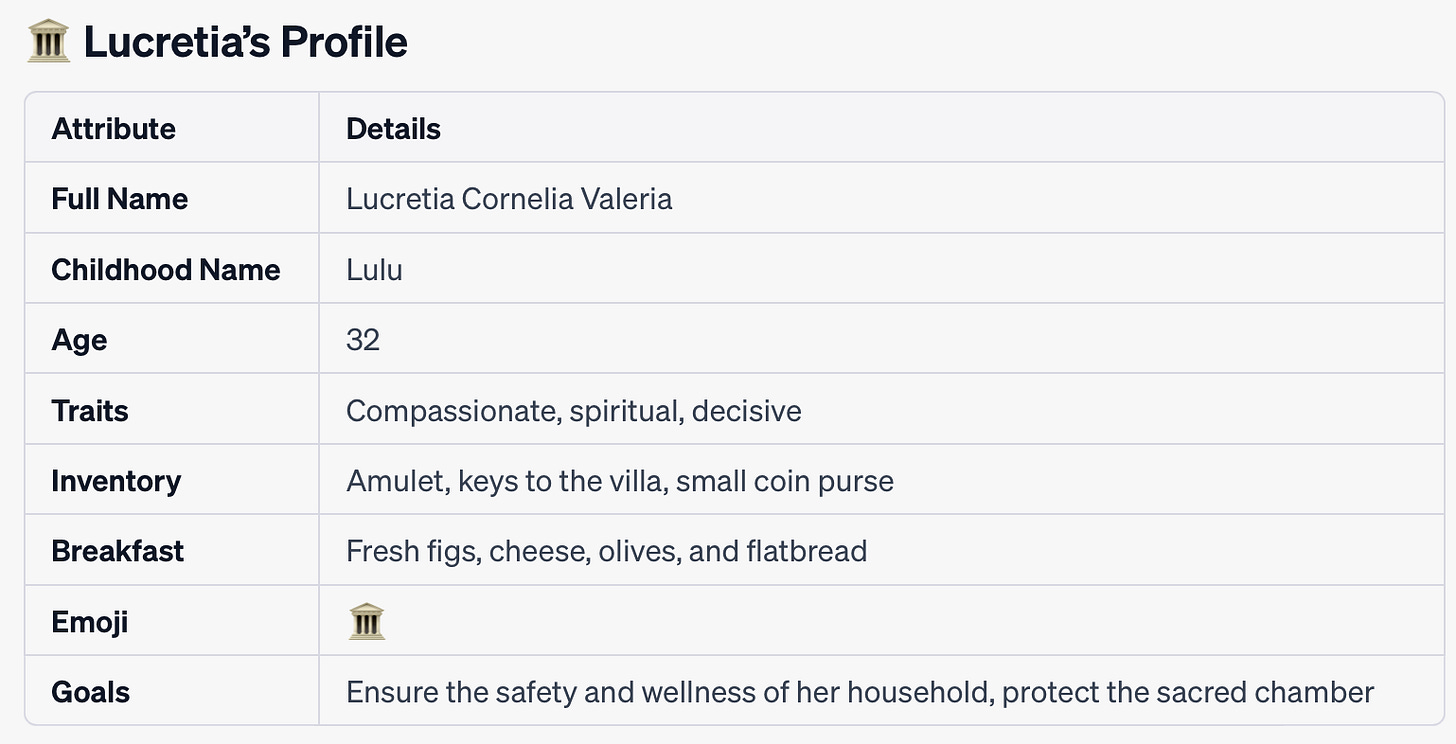Screen dimensions: 1456x744
Task: Select the Attribute column header
Action: tap(114, 128)
